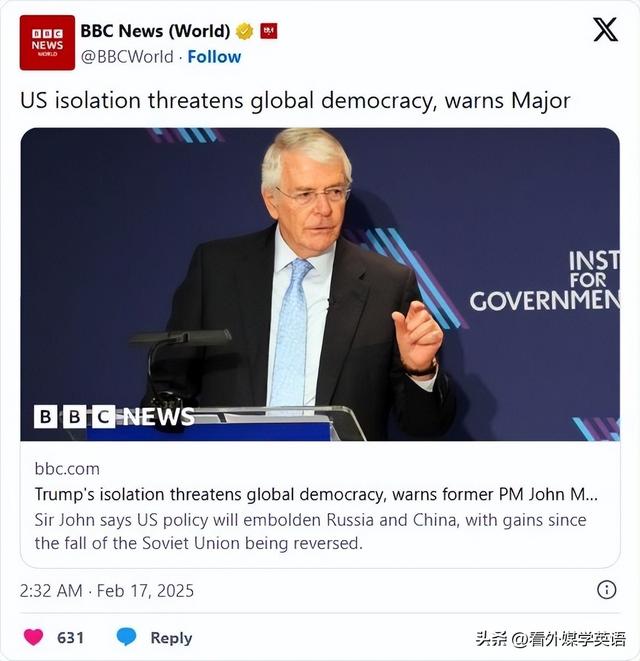Click the tweet text about US isolation

click(x=295, y=101)
